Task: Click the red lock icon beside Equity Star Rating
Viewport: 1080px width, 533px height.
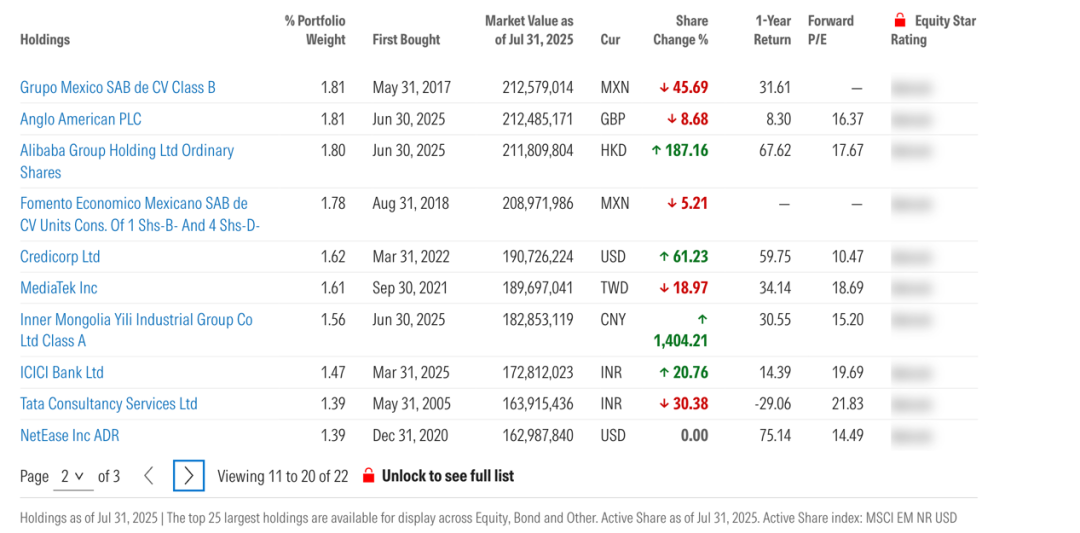Action: (899, 21)
